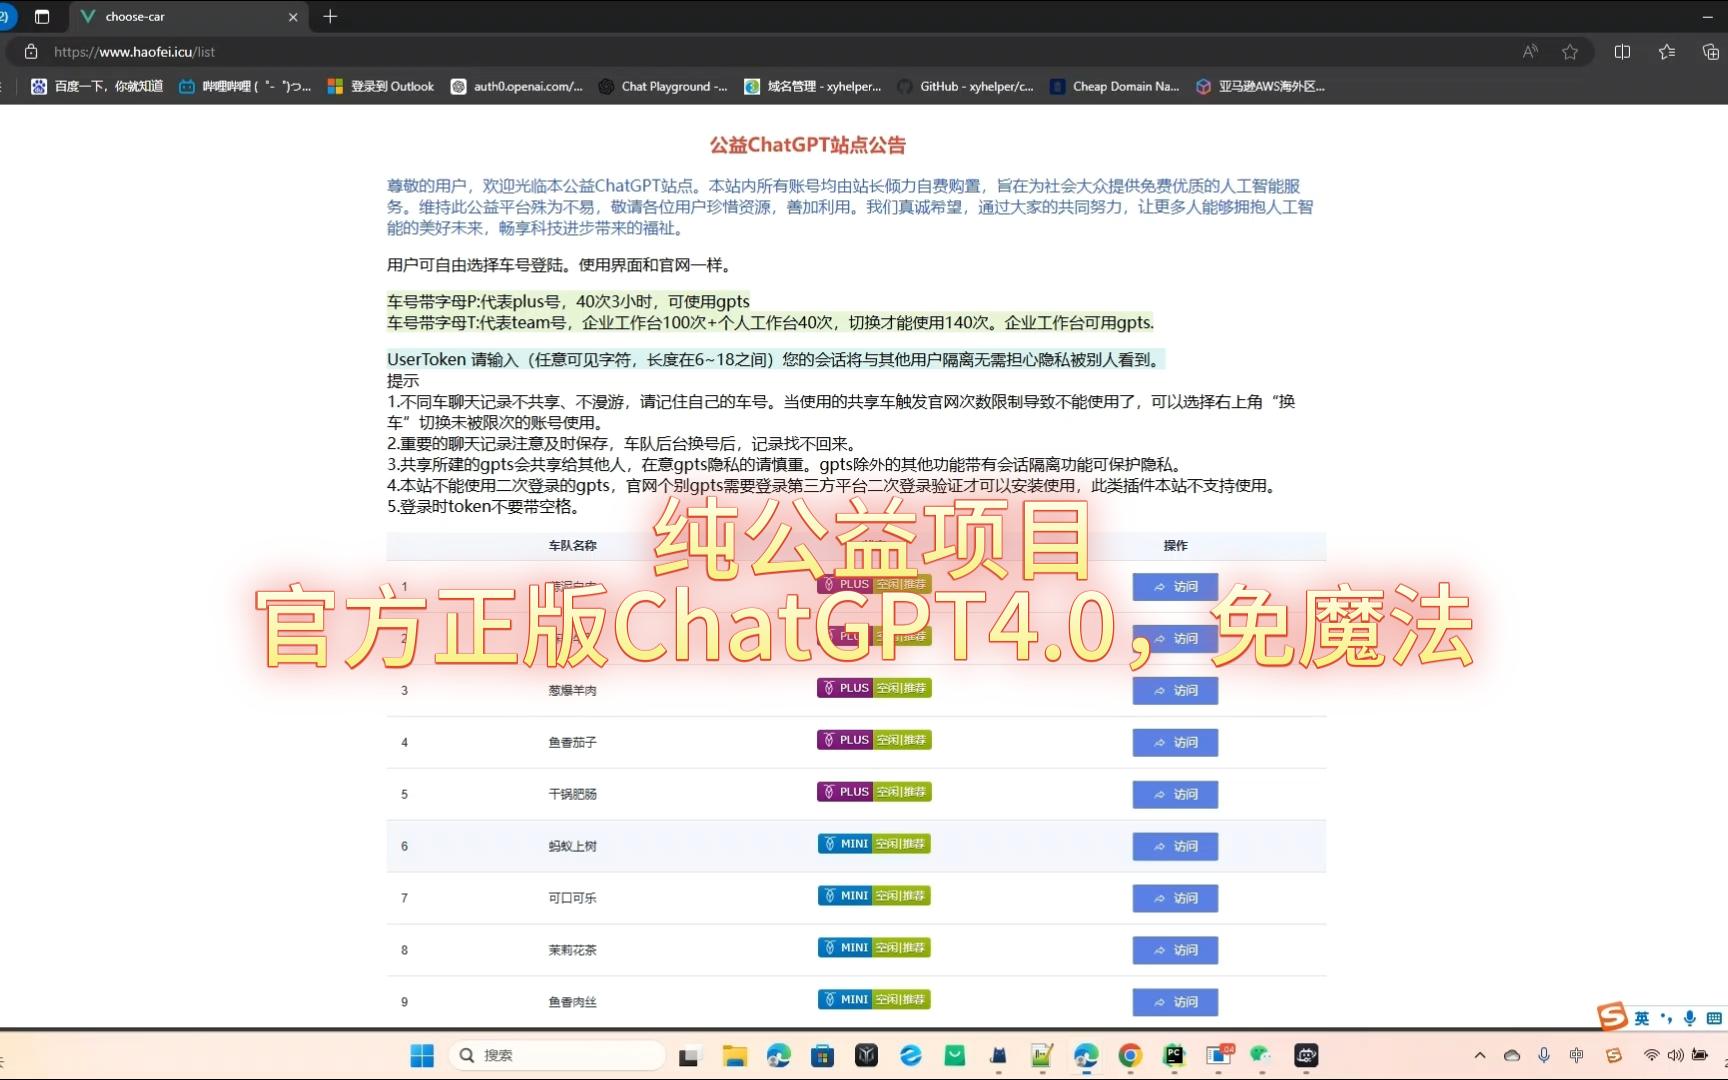This screenshot has height=1080, width=1728.
Task: Open the Windows Start menu
Action: point(422,1056)
